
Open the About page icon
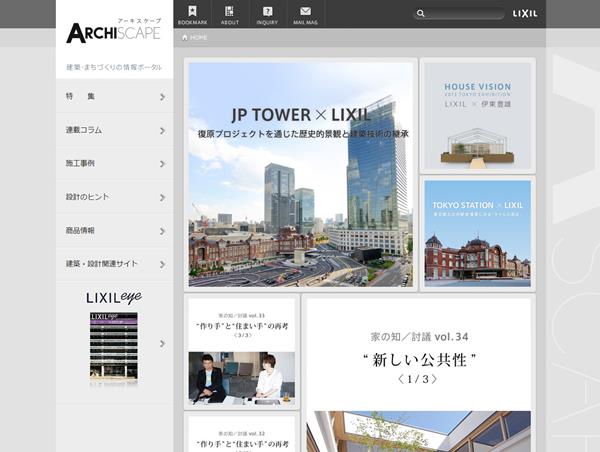coord(229,11)
